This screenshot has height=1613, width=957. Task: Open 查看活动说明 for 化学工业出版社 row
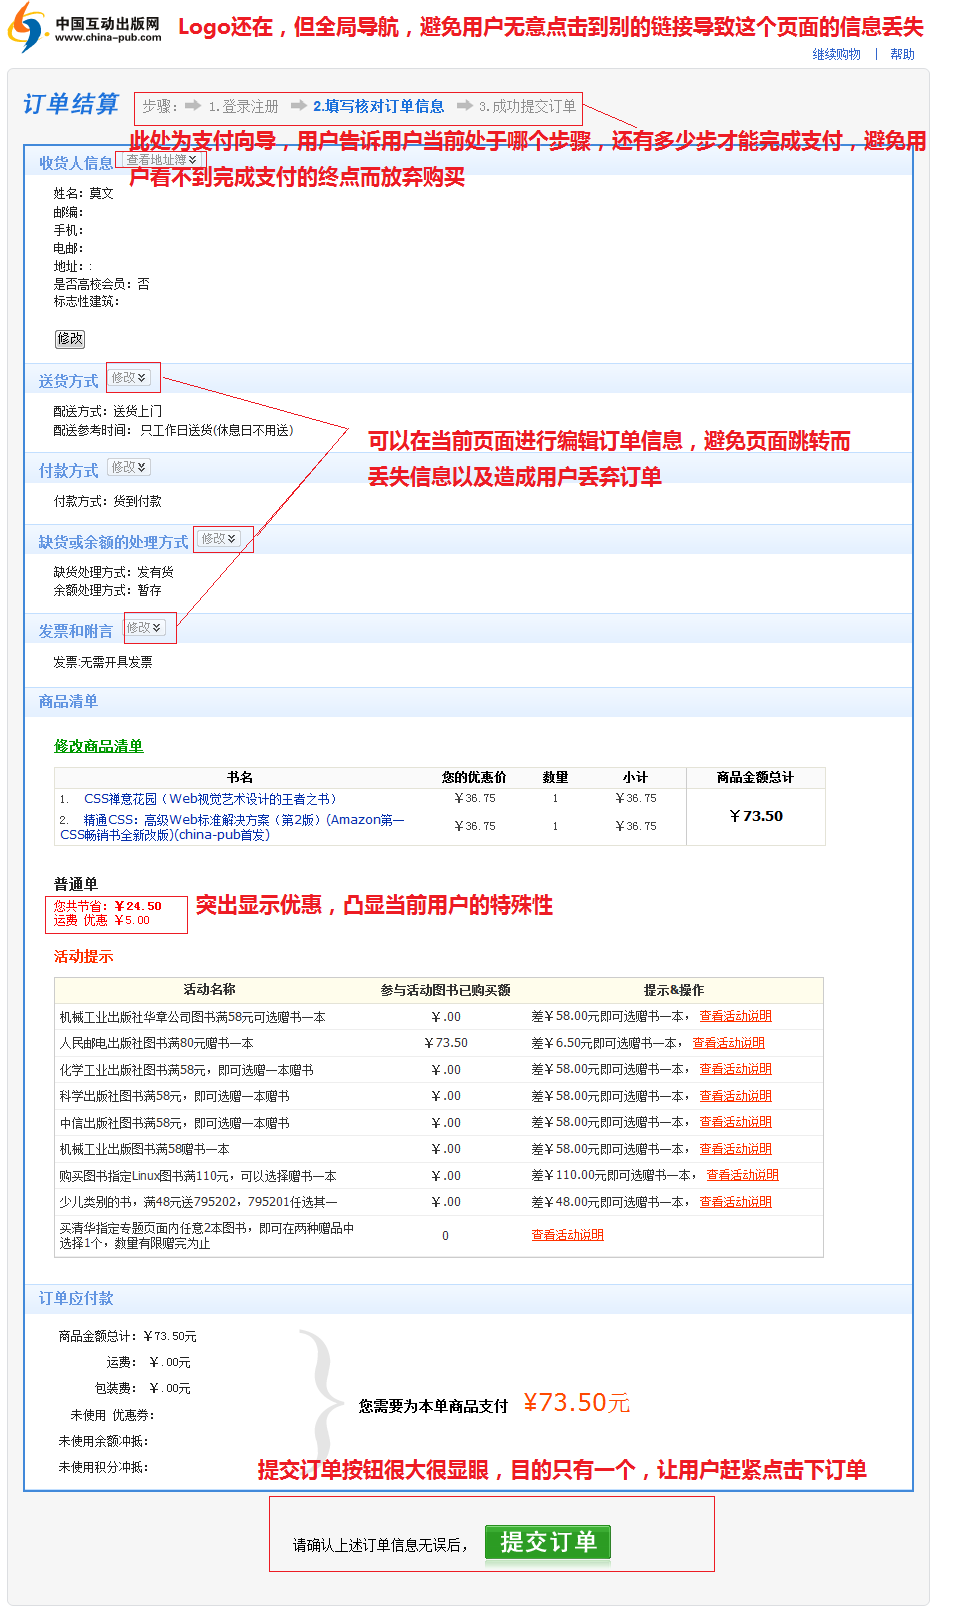pyautogui.click(x=735, y=1069)
